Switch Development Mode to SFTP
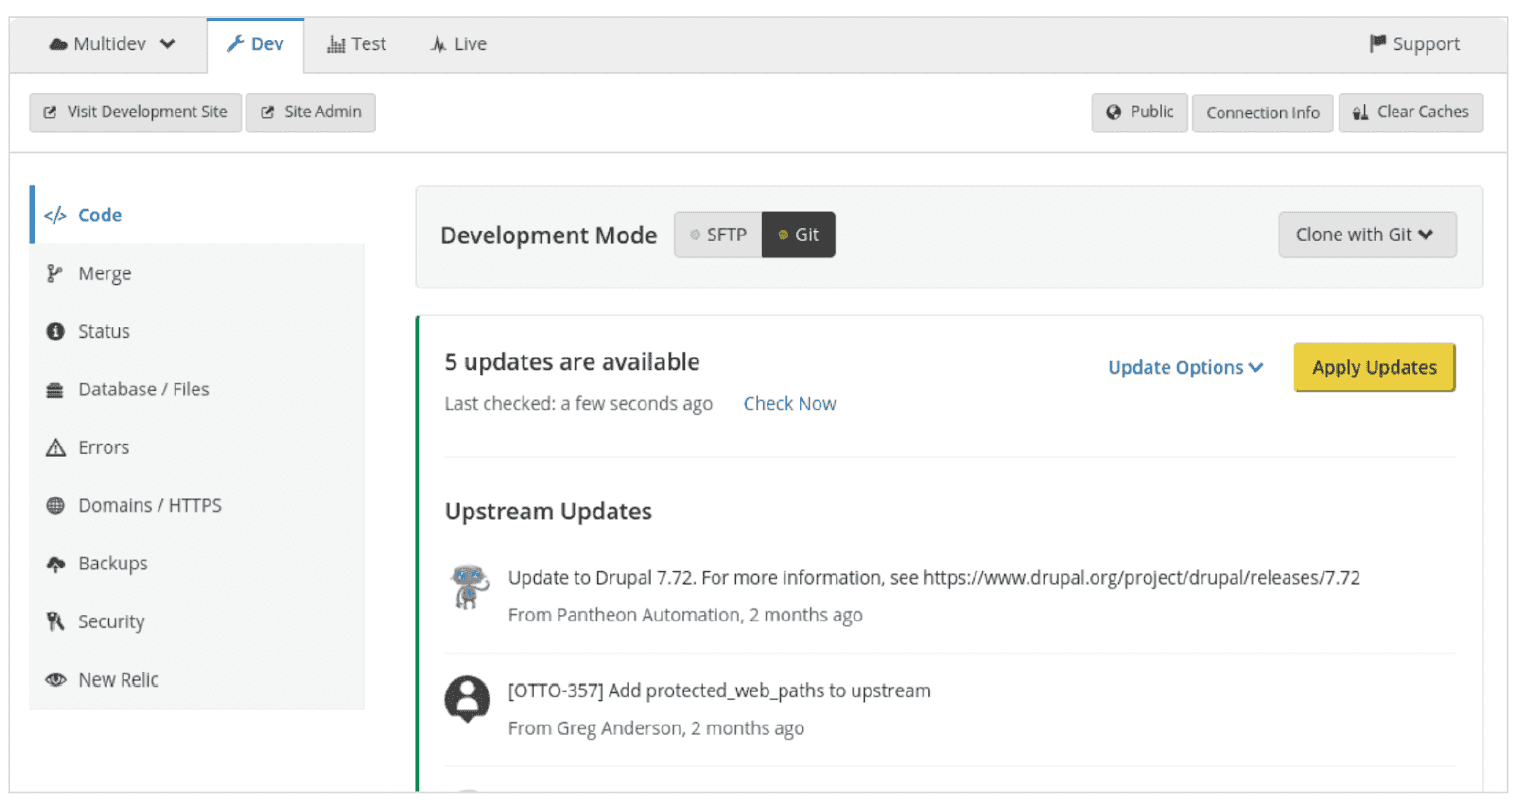 coord(718,234)
